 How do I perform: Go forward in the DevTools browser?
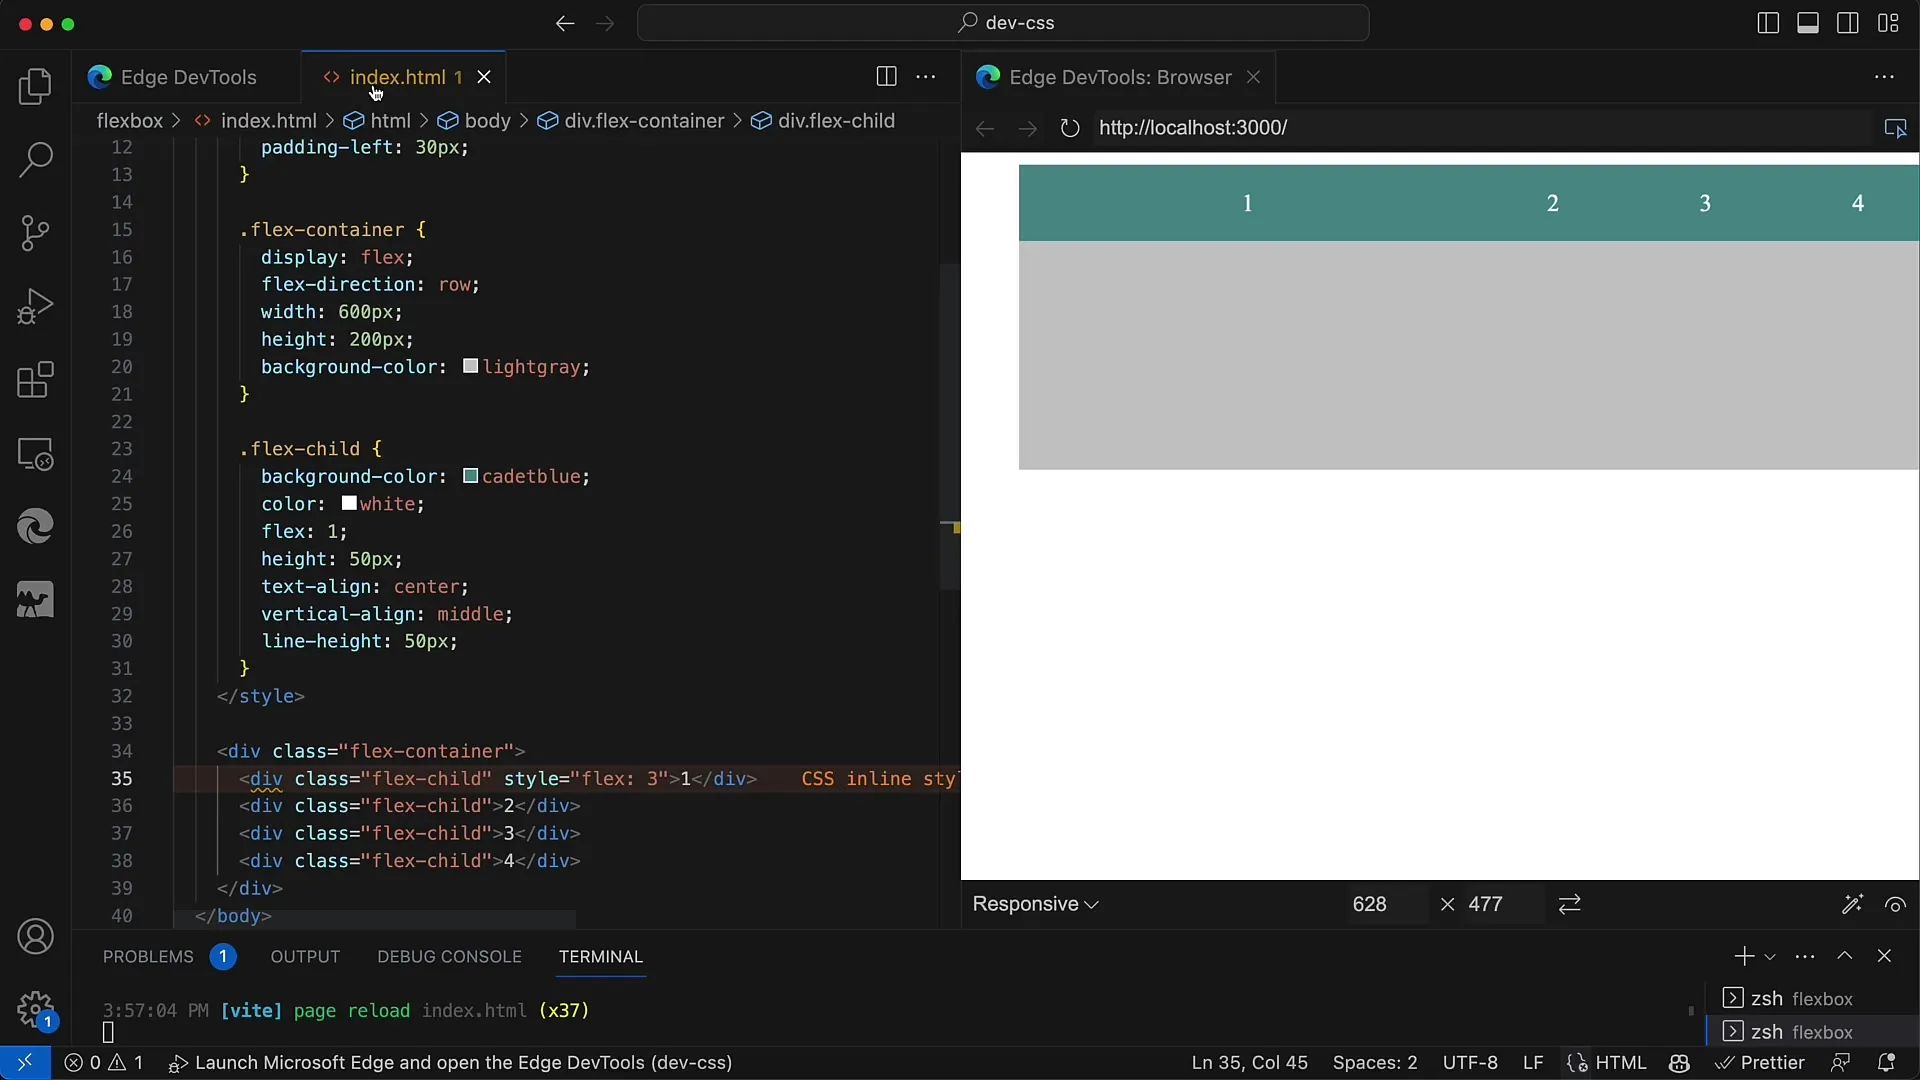(1027, 128)
